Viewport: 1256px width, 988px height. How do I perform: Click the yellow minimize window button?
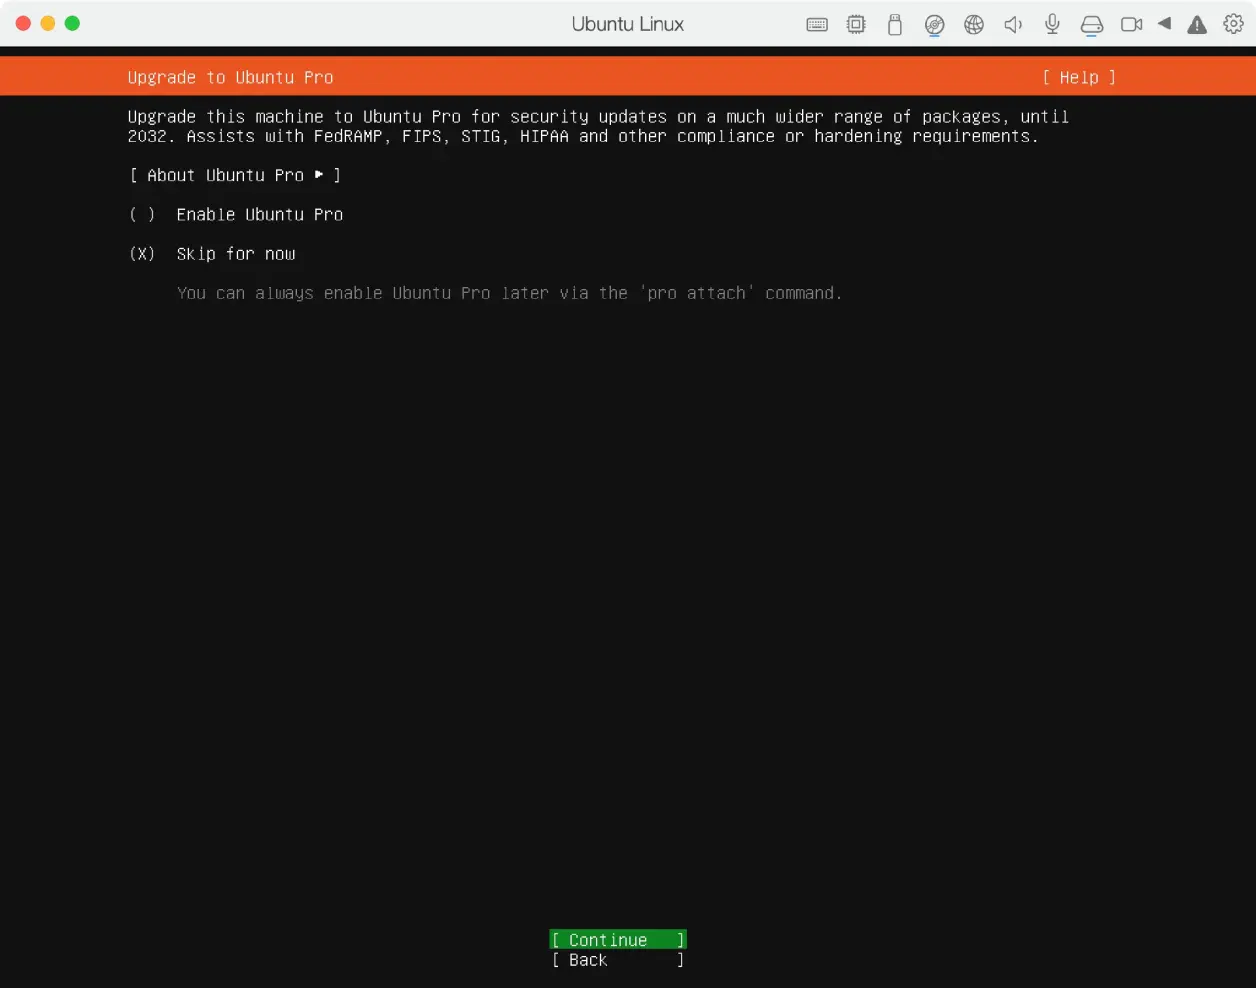click(48, 23)
